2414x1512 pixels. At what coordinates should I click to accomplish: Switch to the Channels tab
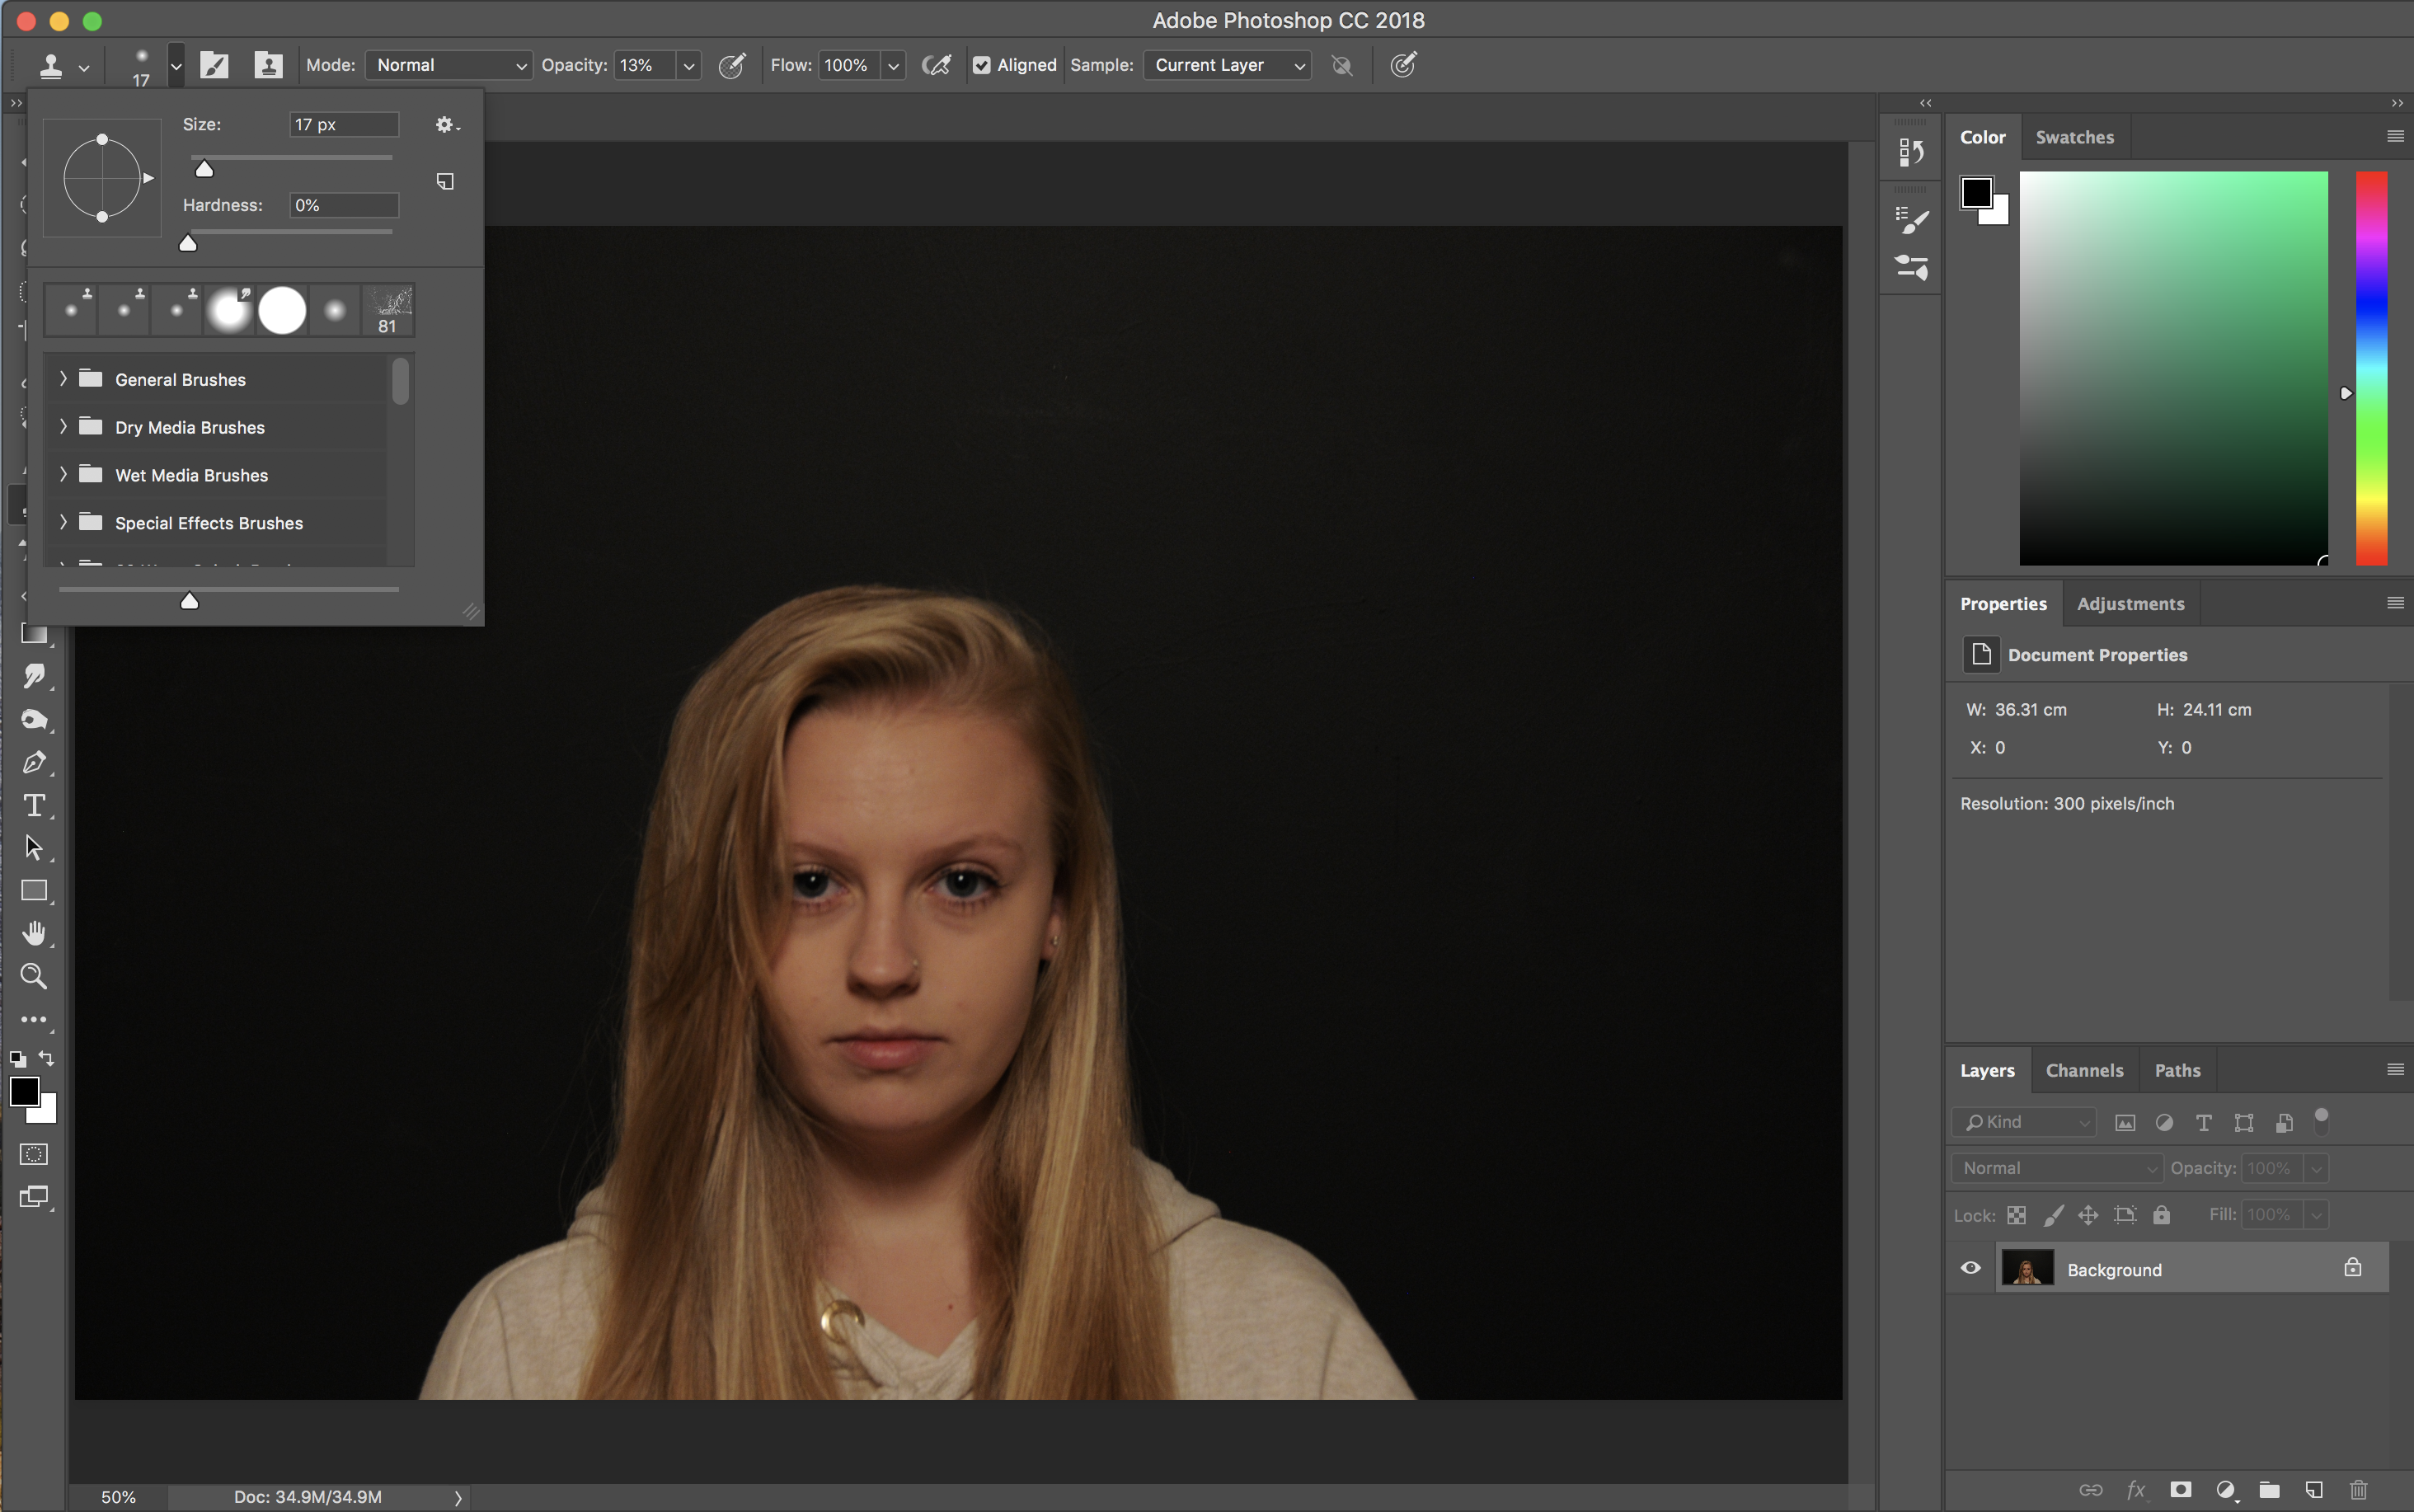coord(2084,1070)
